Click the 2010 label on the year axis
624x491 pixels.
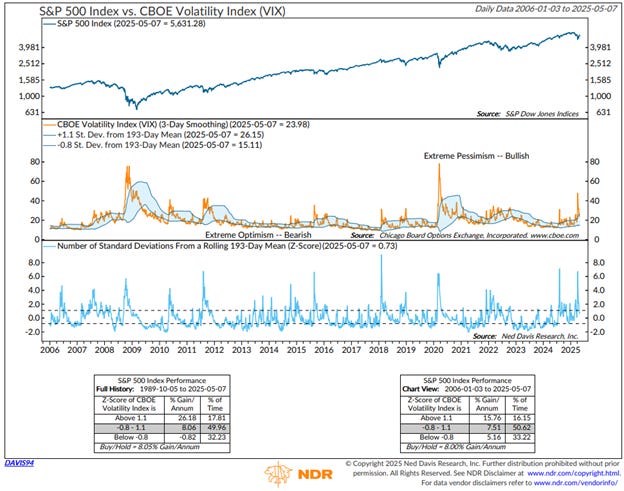click(159, 350)
